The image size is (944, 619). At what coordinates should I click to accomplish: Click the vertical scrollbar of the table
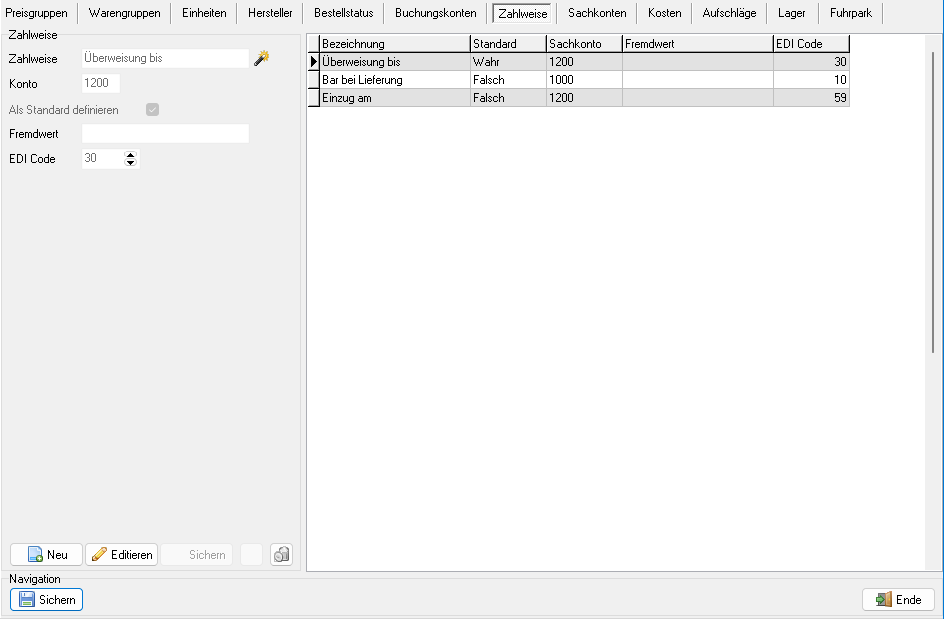[x=934, y=200]
